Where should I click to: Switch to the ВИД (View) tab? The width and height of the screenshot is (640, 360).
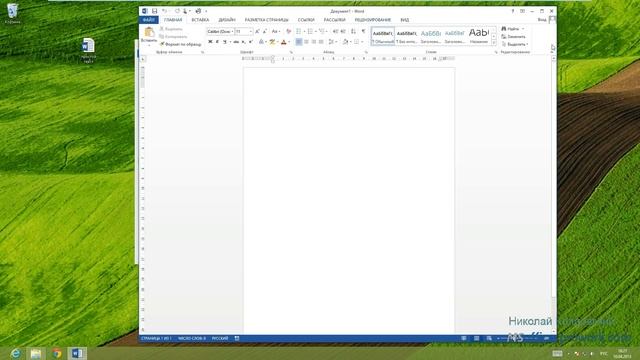click(404, 20)
